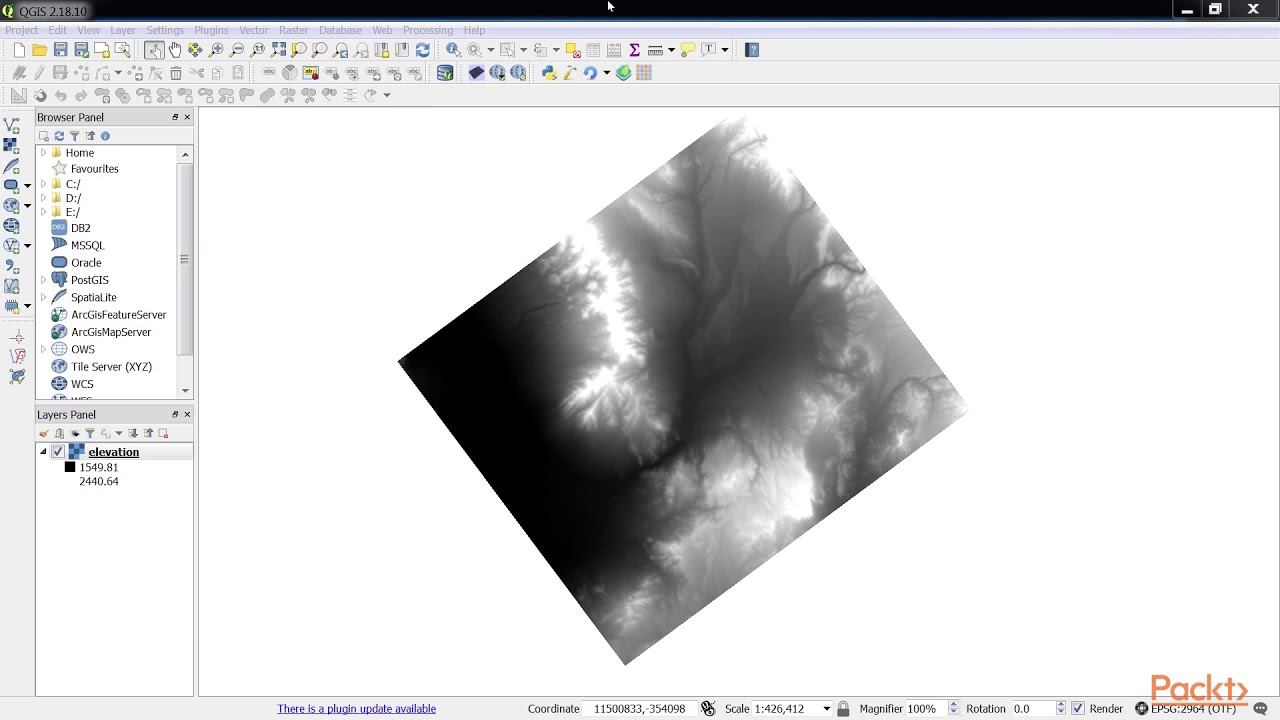Open the Statistical Summary sigma icon
The width and height of the screenshot is (1280, 720).
tap(634, 50)
